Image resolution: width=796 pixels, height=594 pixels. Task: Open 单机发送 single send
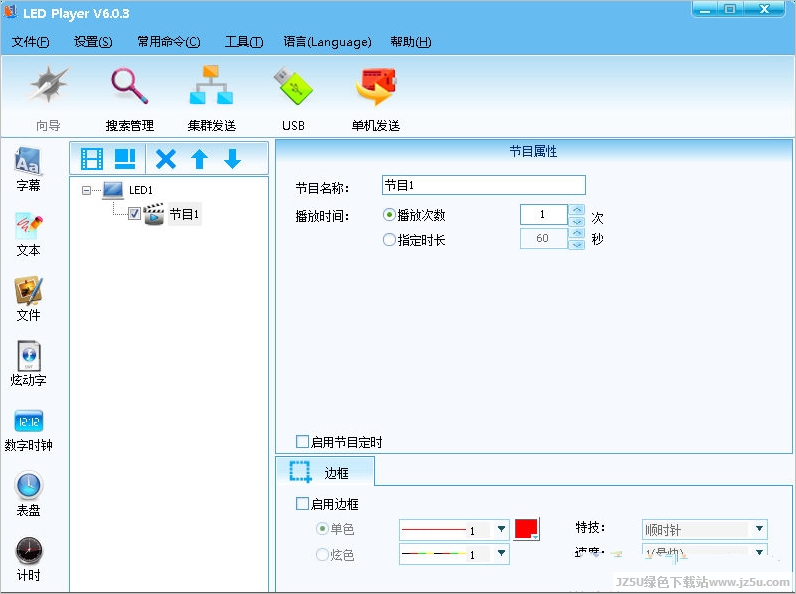point(376,98)
